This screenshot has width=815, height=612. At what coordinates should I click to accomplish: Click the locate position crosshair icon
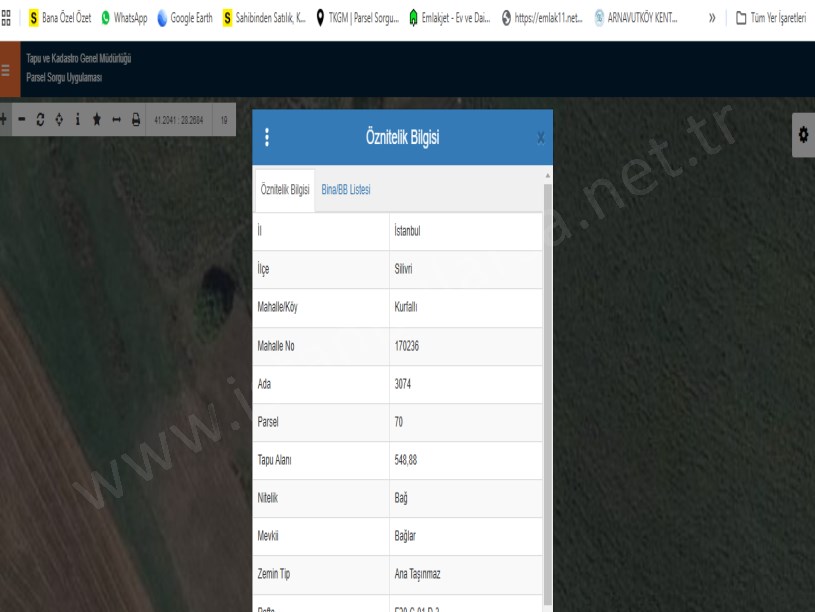(59, 119)
